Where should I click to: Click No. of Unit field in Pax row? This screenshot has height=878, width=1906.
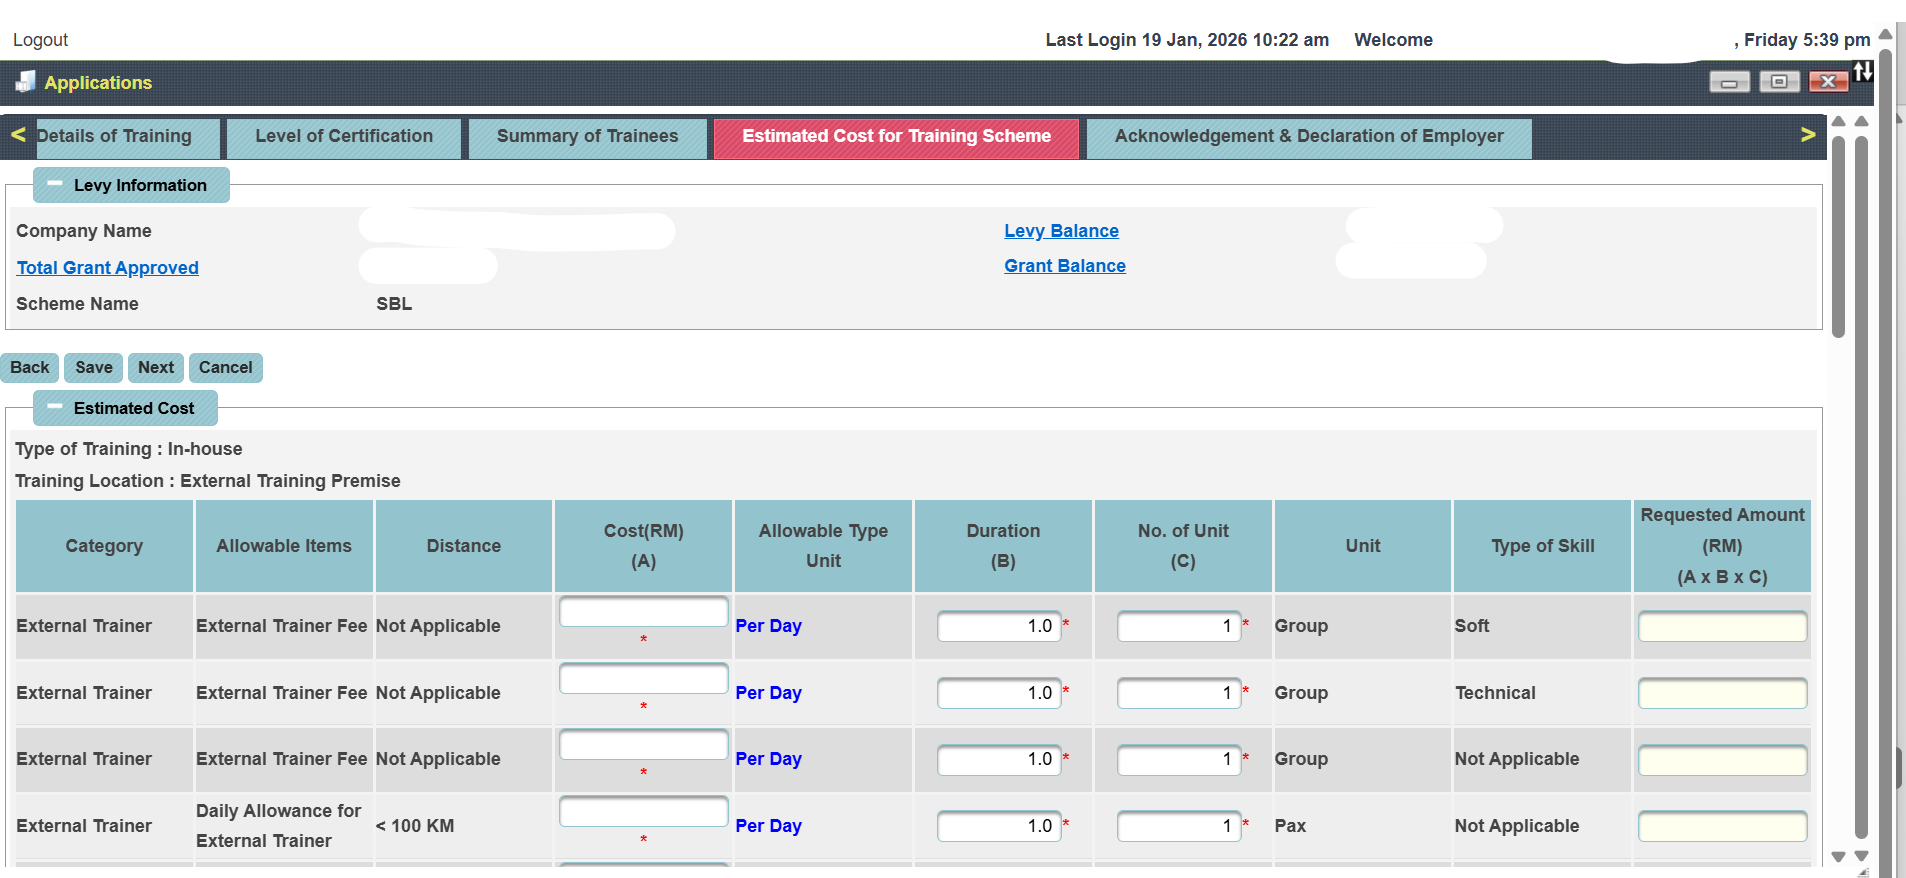tap(1178, 826)
